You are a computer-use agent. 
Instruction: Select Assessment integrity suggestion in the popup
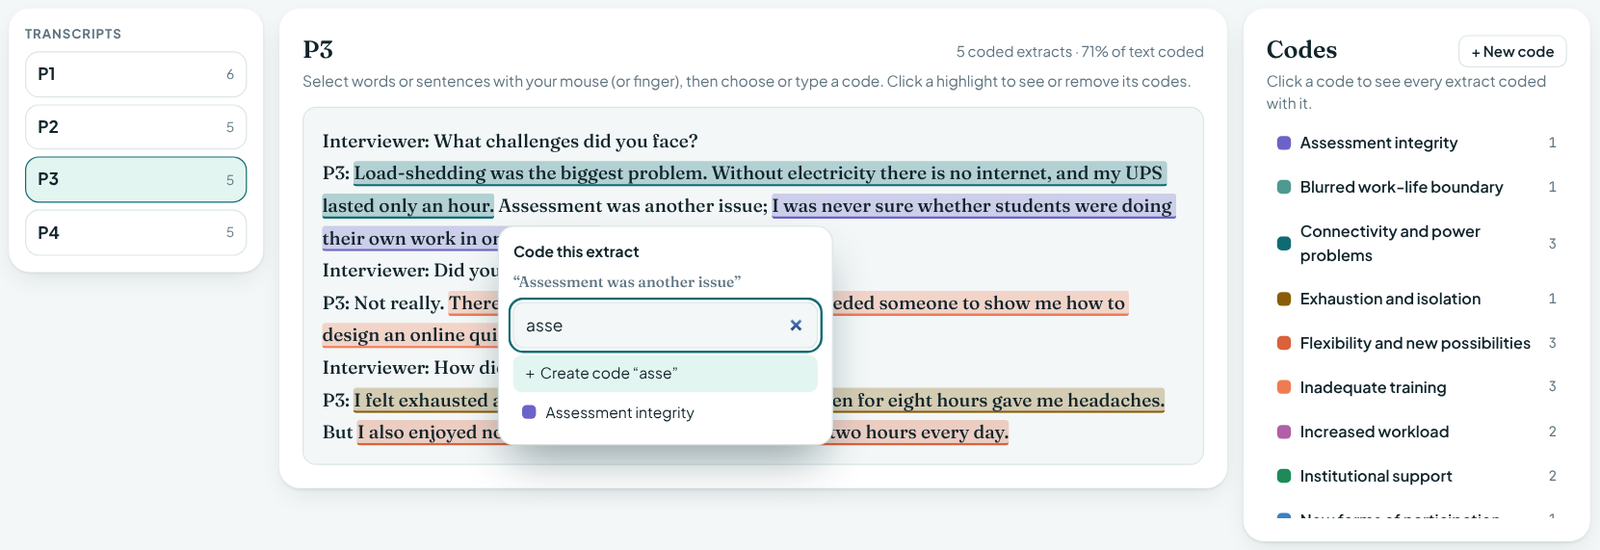[665, 412]
